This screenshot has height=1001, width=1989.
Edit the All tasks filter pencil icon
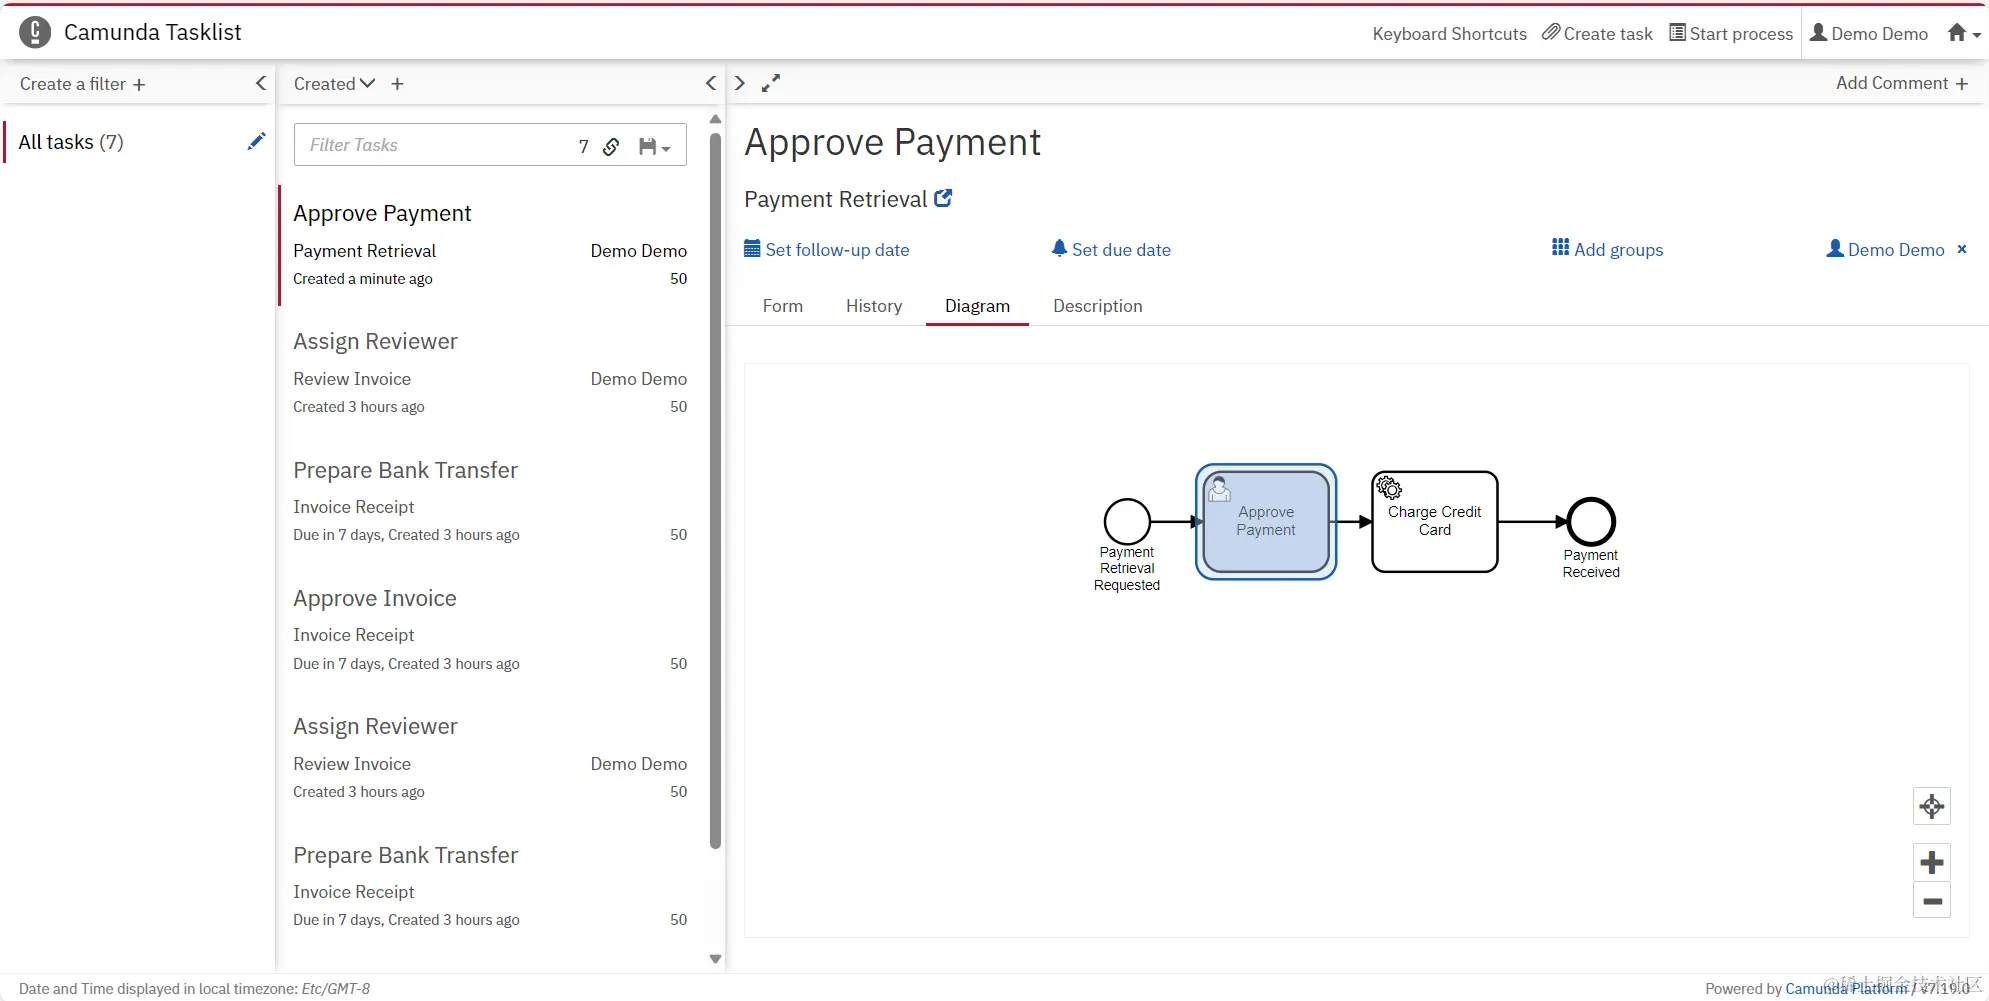[256, 141]
